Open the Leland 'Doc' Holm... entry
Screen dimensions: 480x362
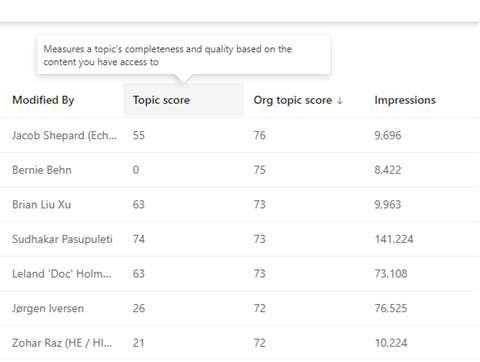[62, 274]
